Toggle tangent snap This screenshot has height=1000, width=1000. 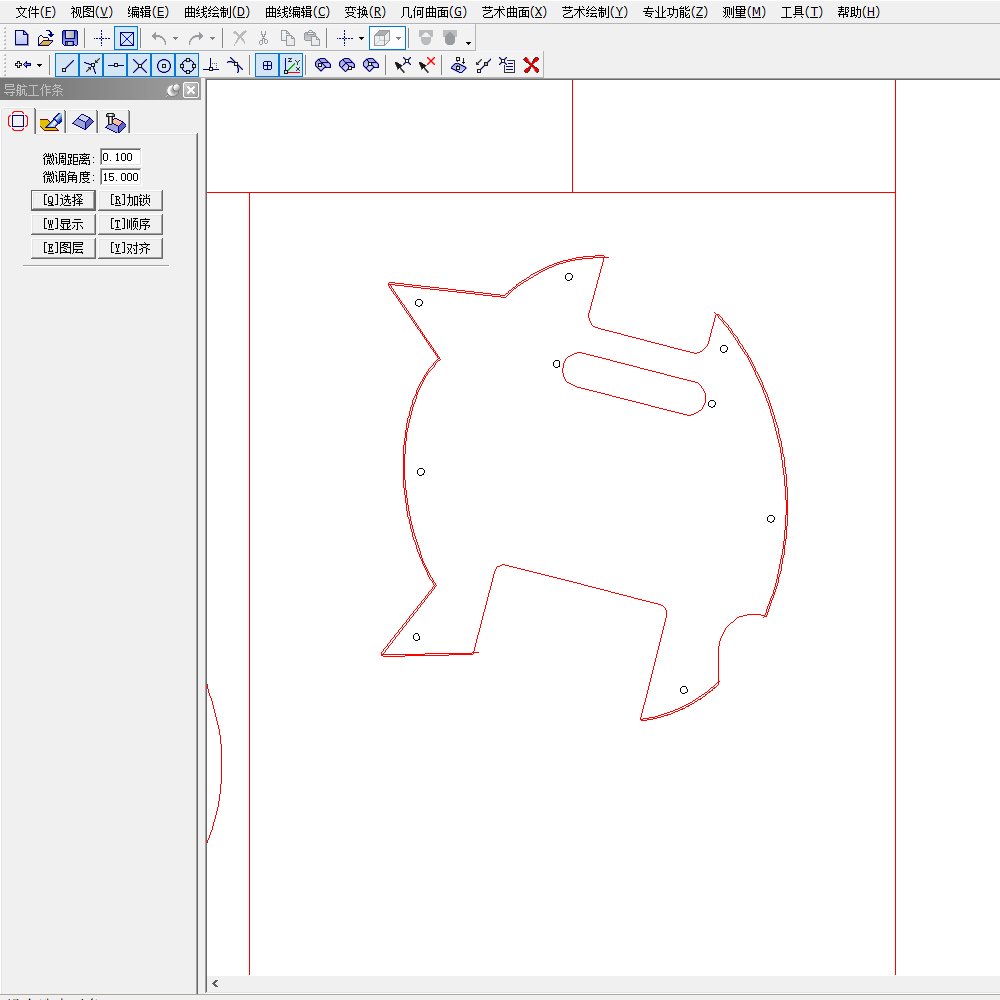(235, 65)
